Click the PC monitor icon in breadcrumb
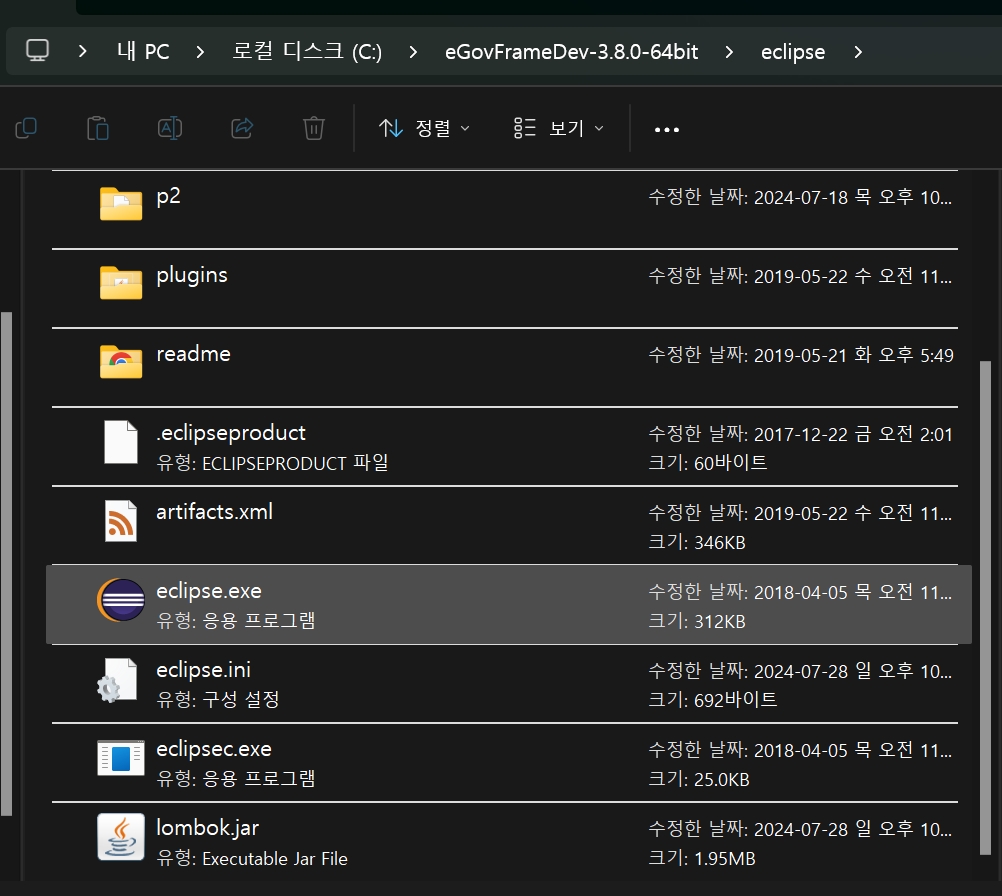1002x896 pixels. pyautogui.click(x=37, y=50)
